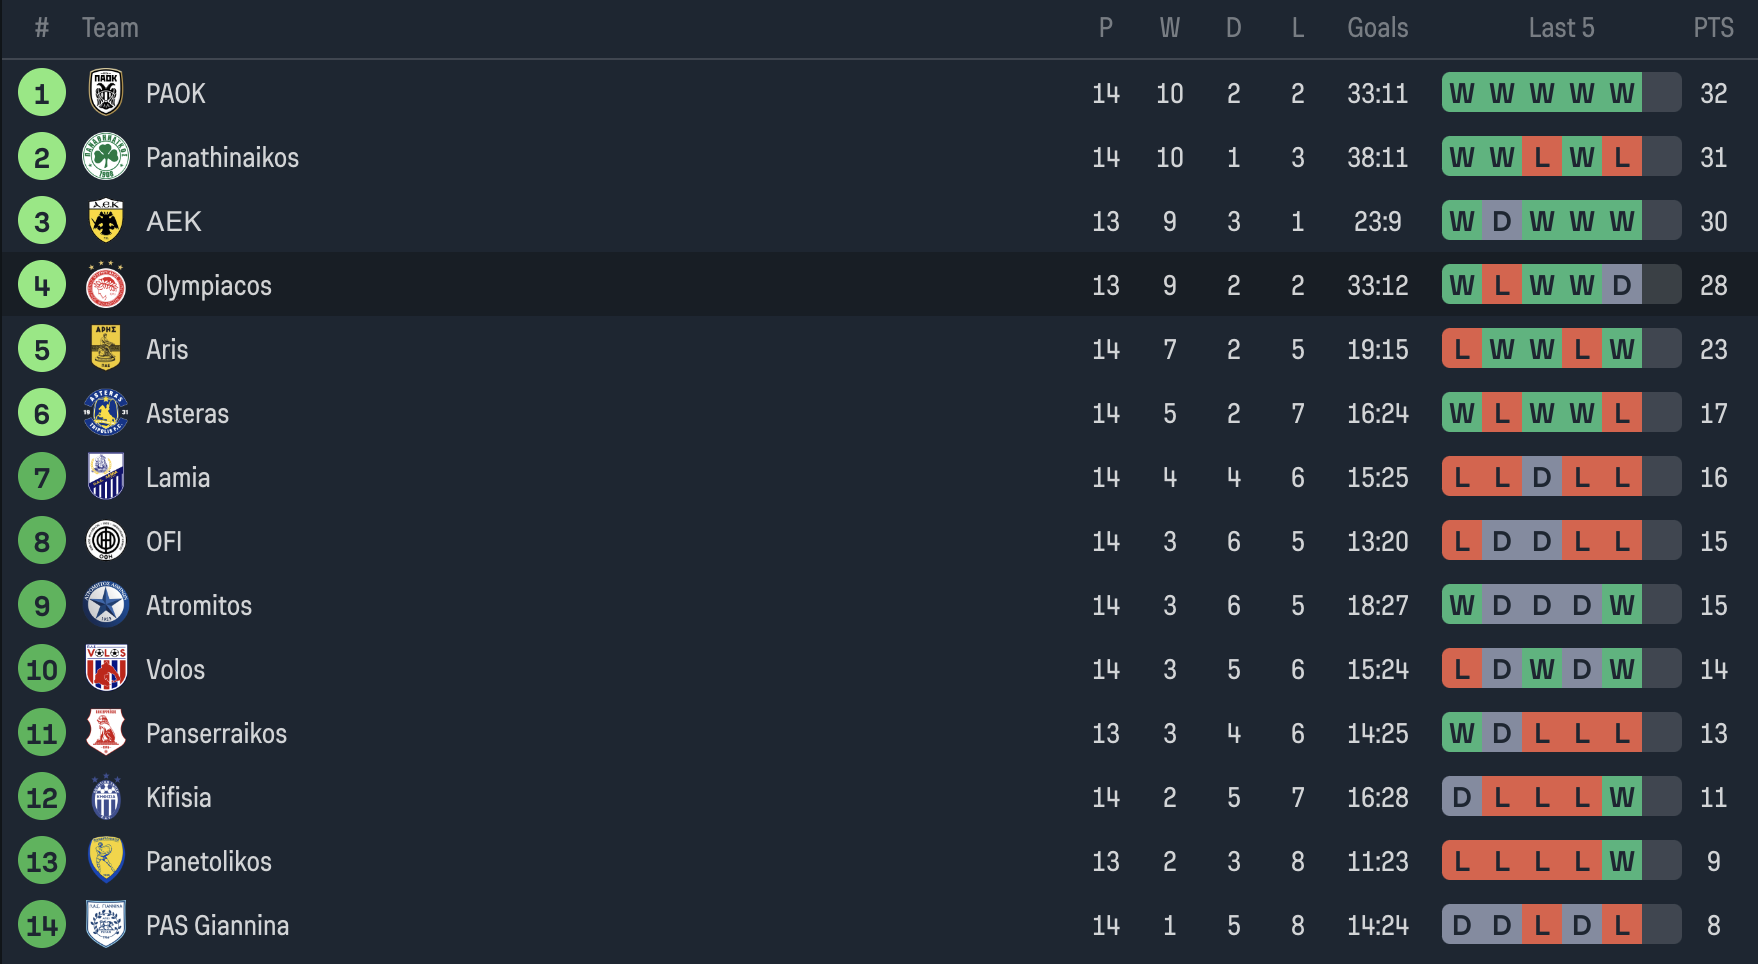
Task: Open the AEK eagle crest icon
Action: (106, 221)
